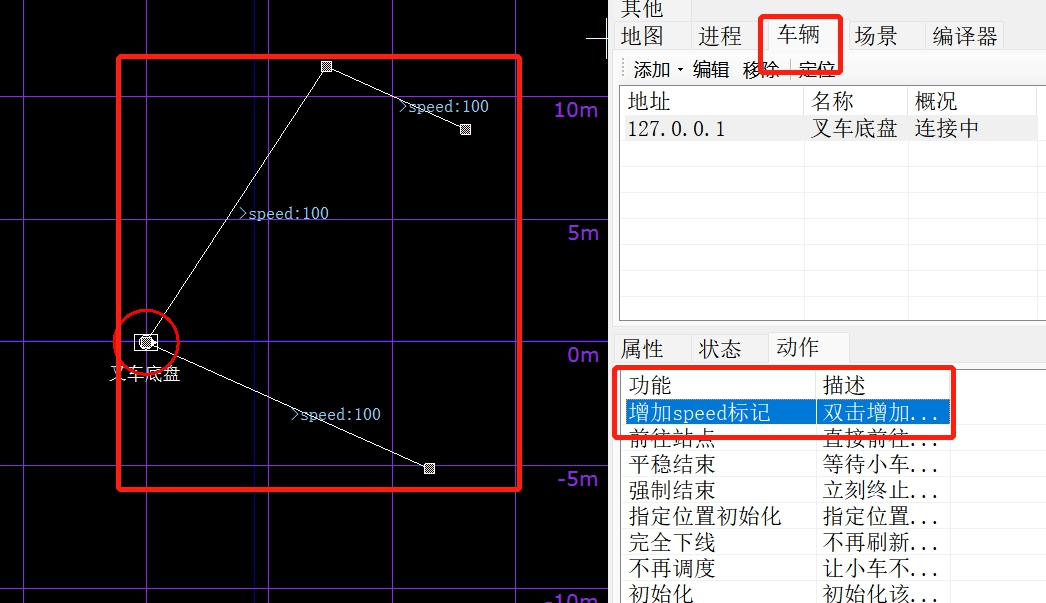
Task: Select the waypoint node nearest the 10m label
Action: point(465,130)
